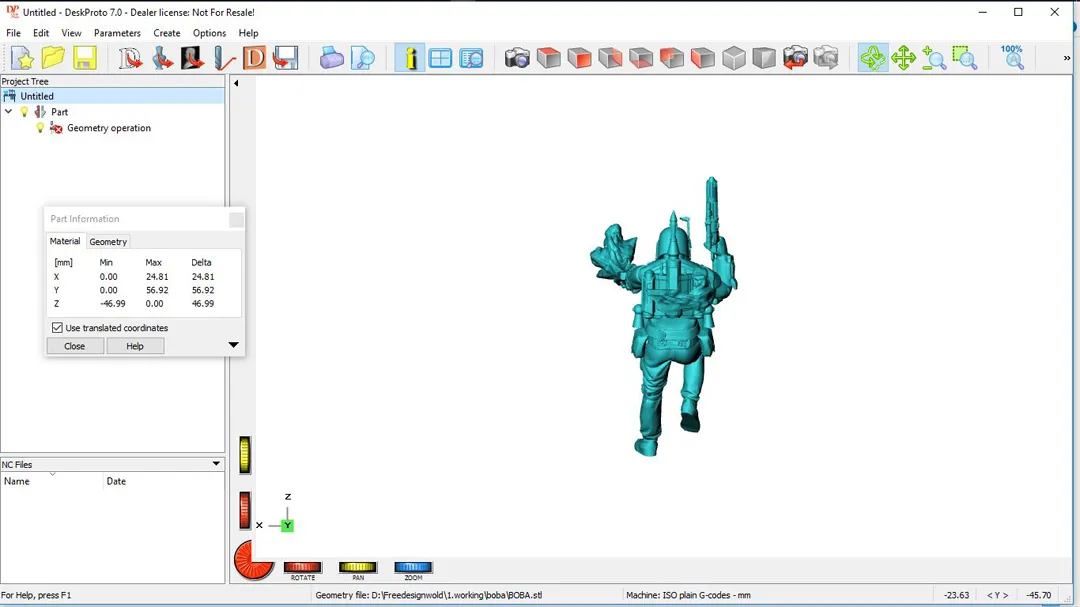
Task: Go to next view grey camera icon
Action: [x=826, y=59]
